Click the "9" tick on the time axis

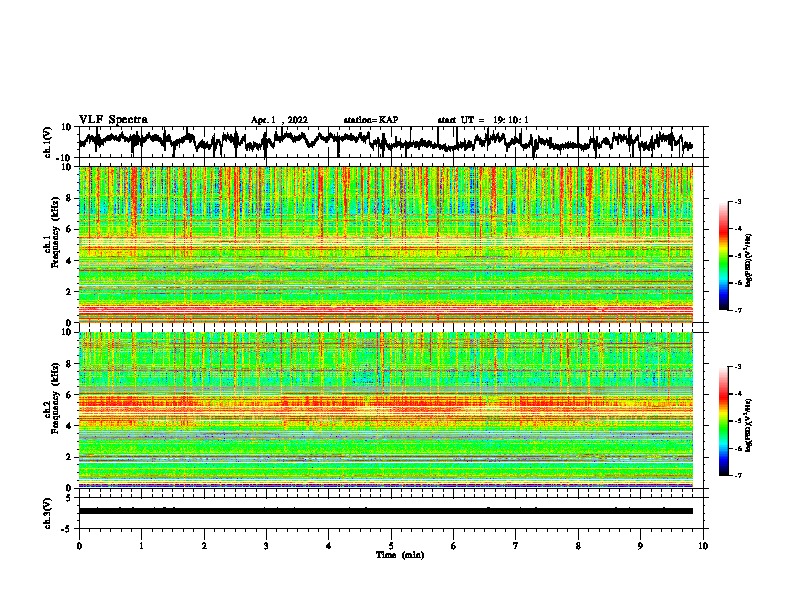click(640, 546)
